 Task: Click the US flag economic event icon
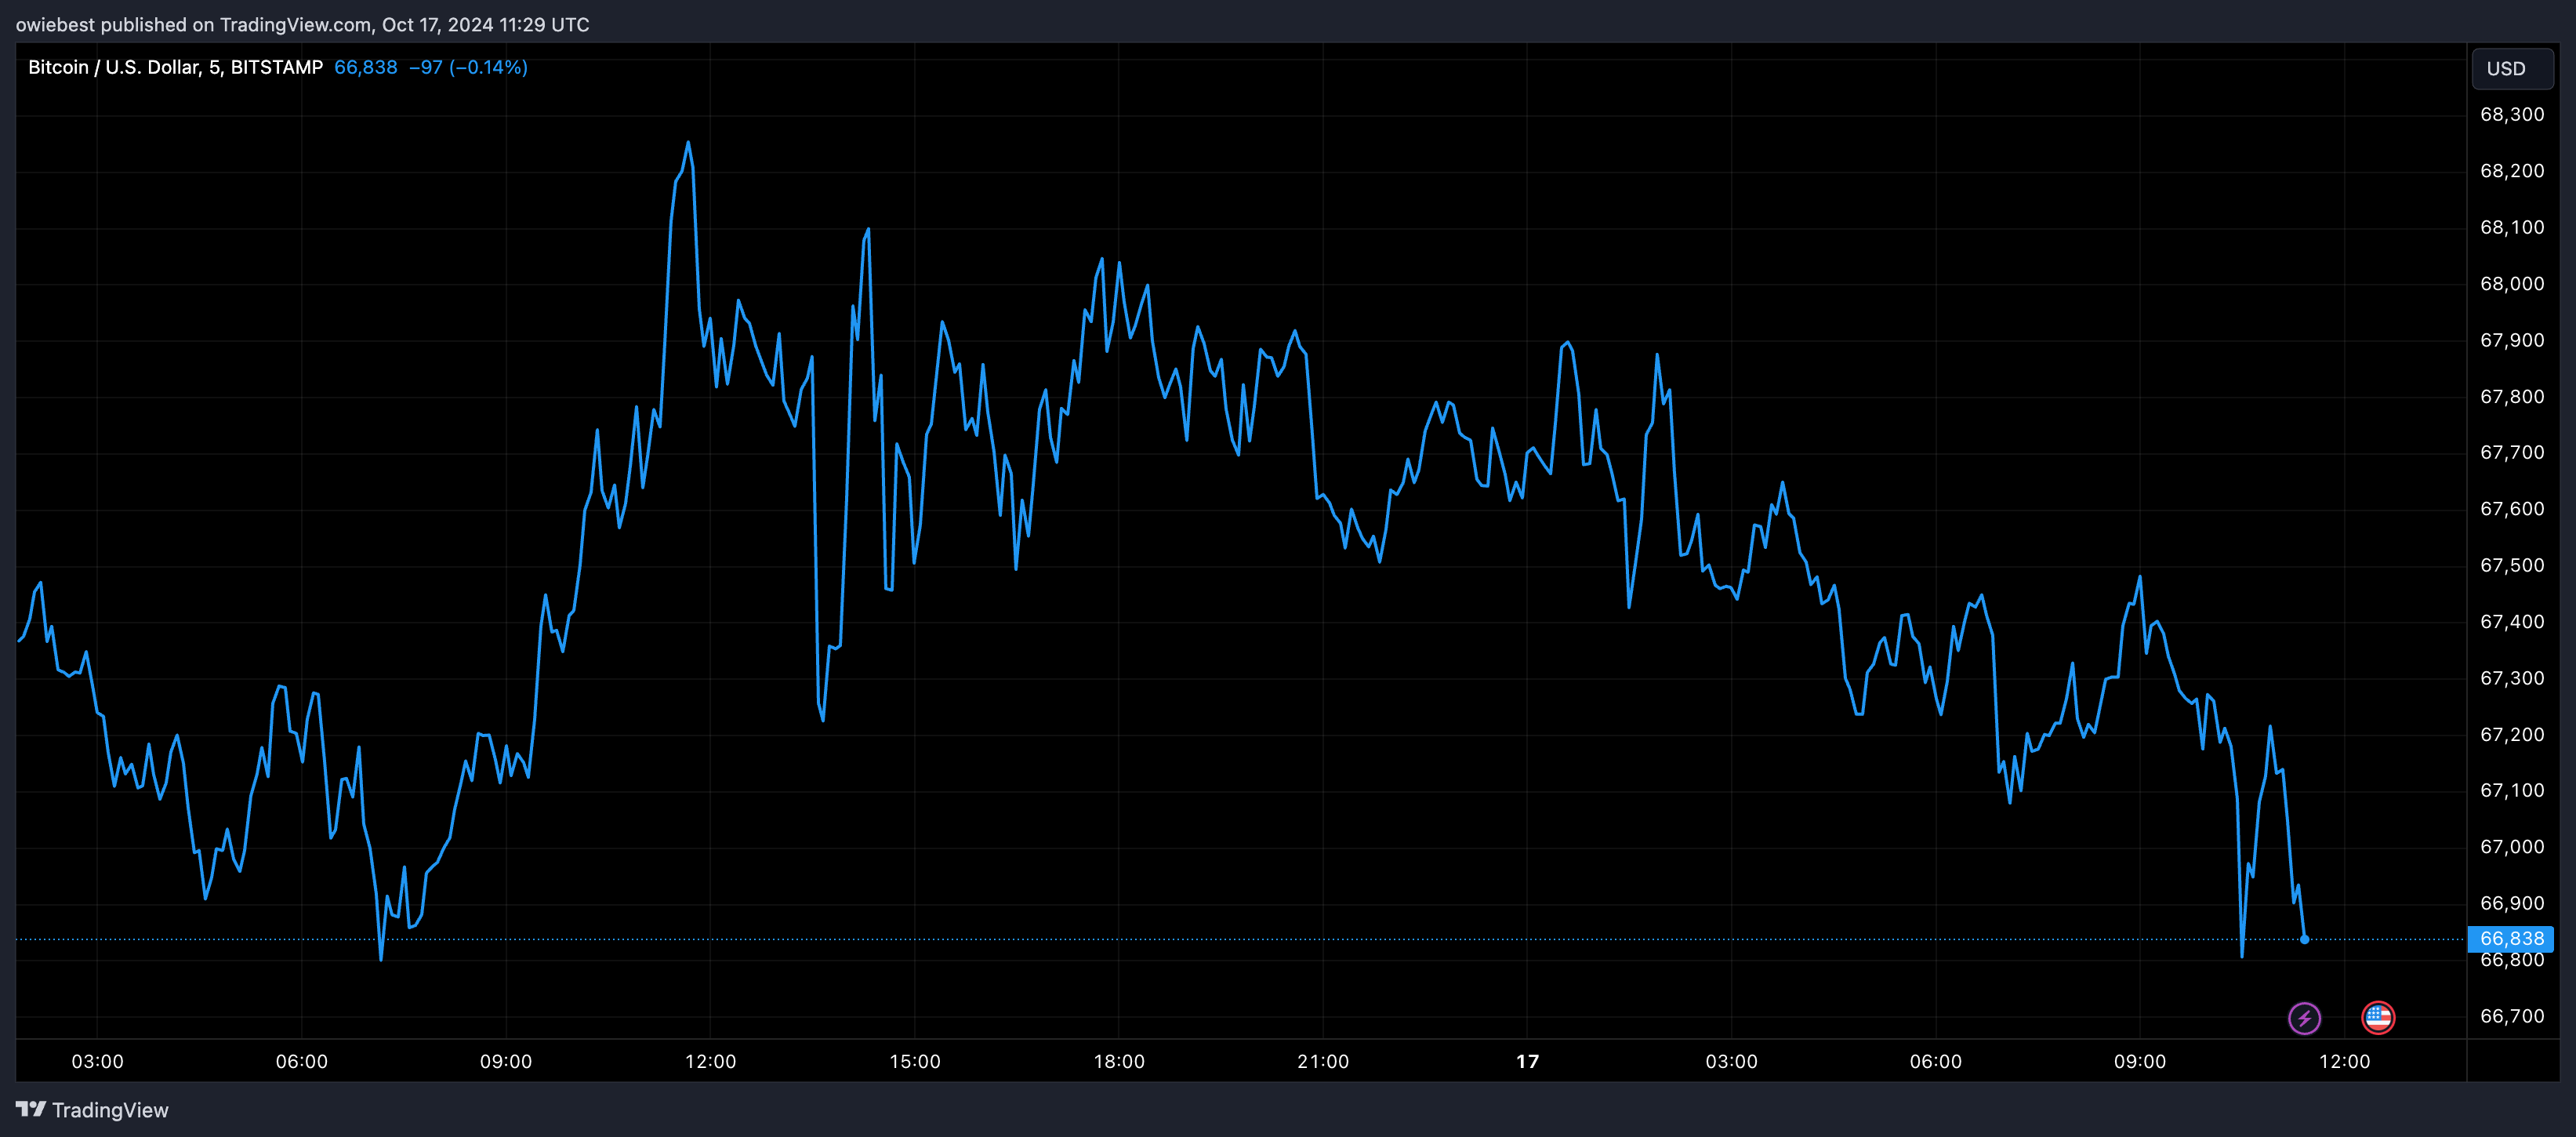point(2377,1018)
